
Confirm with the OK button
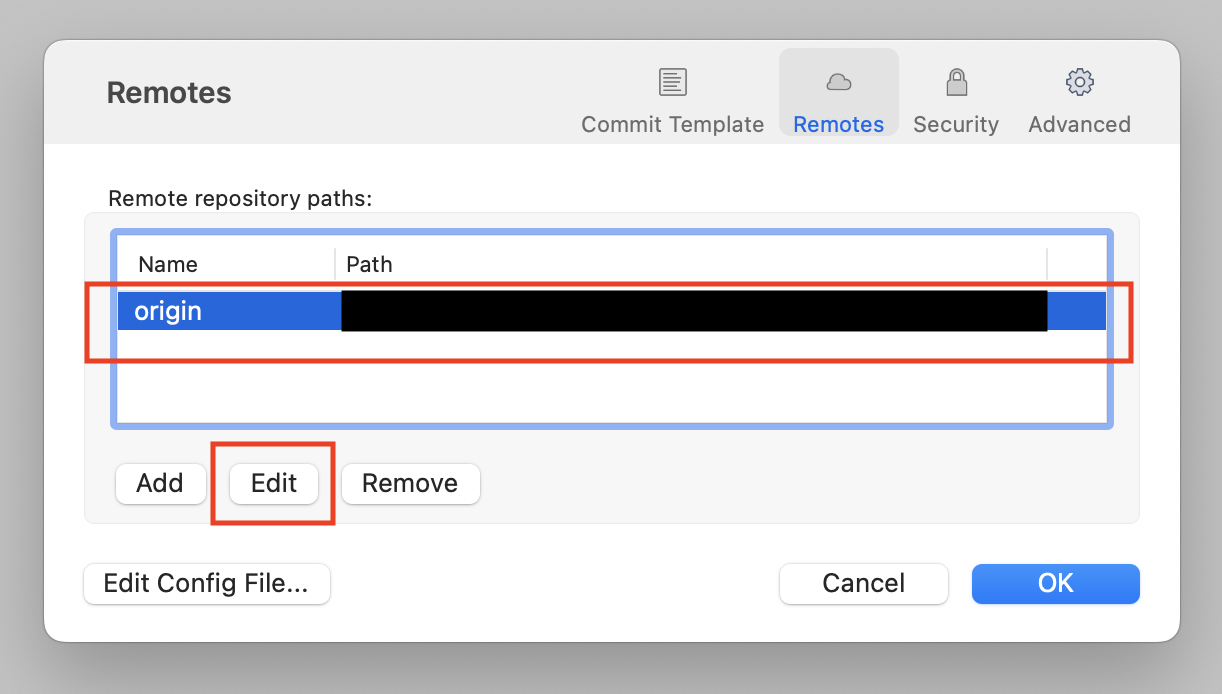pyautogui.click(x=1055, y=584)
